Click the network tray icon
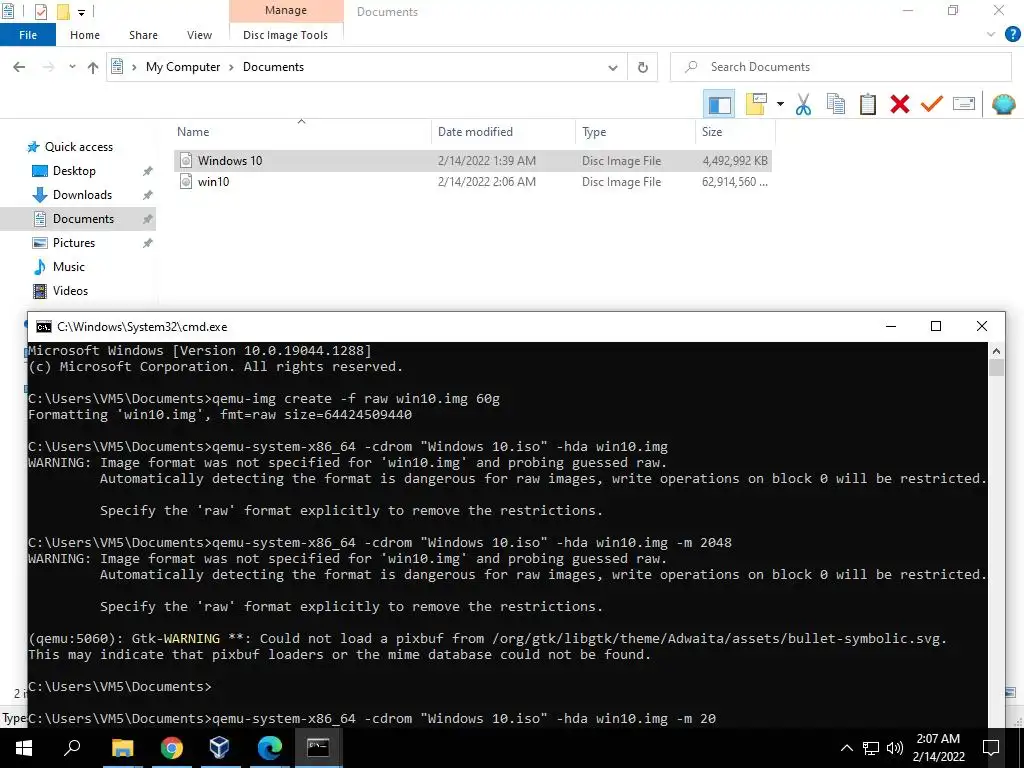 [871, 748]
